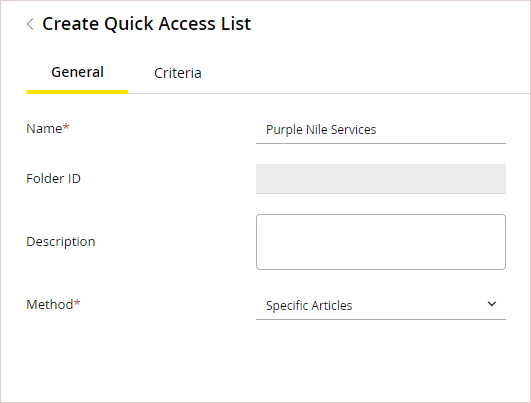Expand Method list via the chevron arrow
Image resolution: width=531 pixels, height=403 pixels.
coord(492,304)
